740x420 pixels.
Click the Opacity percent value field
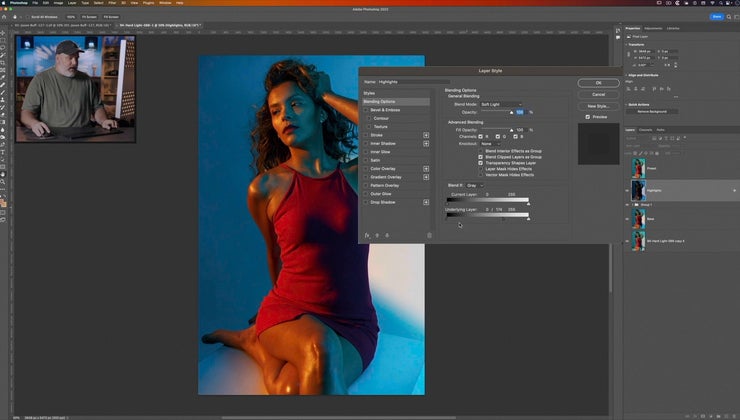(520, 112)
